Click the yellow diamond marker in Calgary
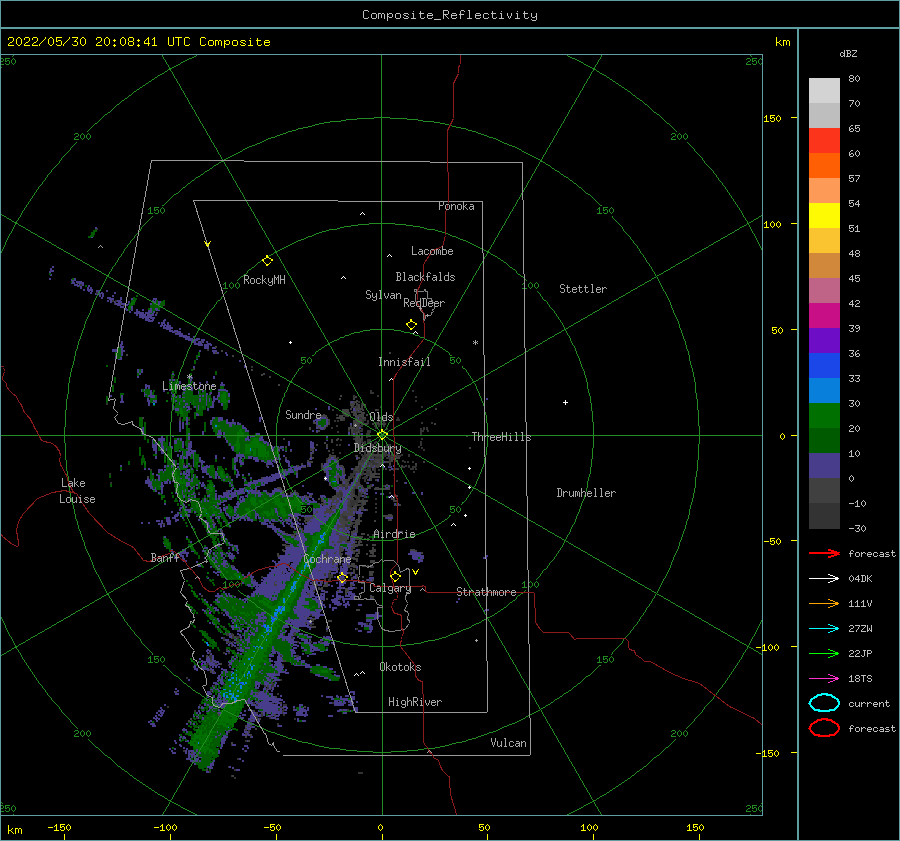 coord(395,576)
